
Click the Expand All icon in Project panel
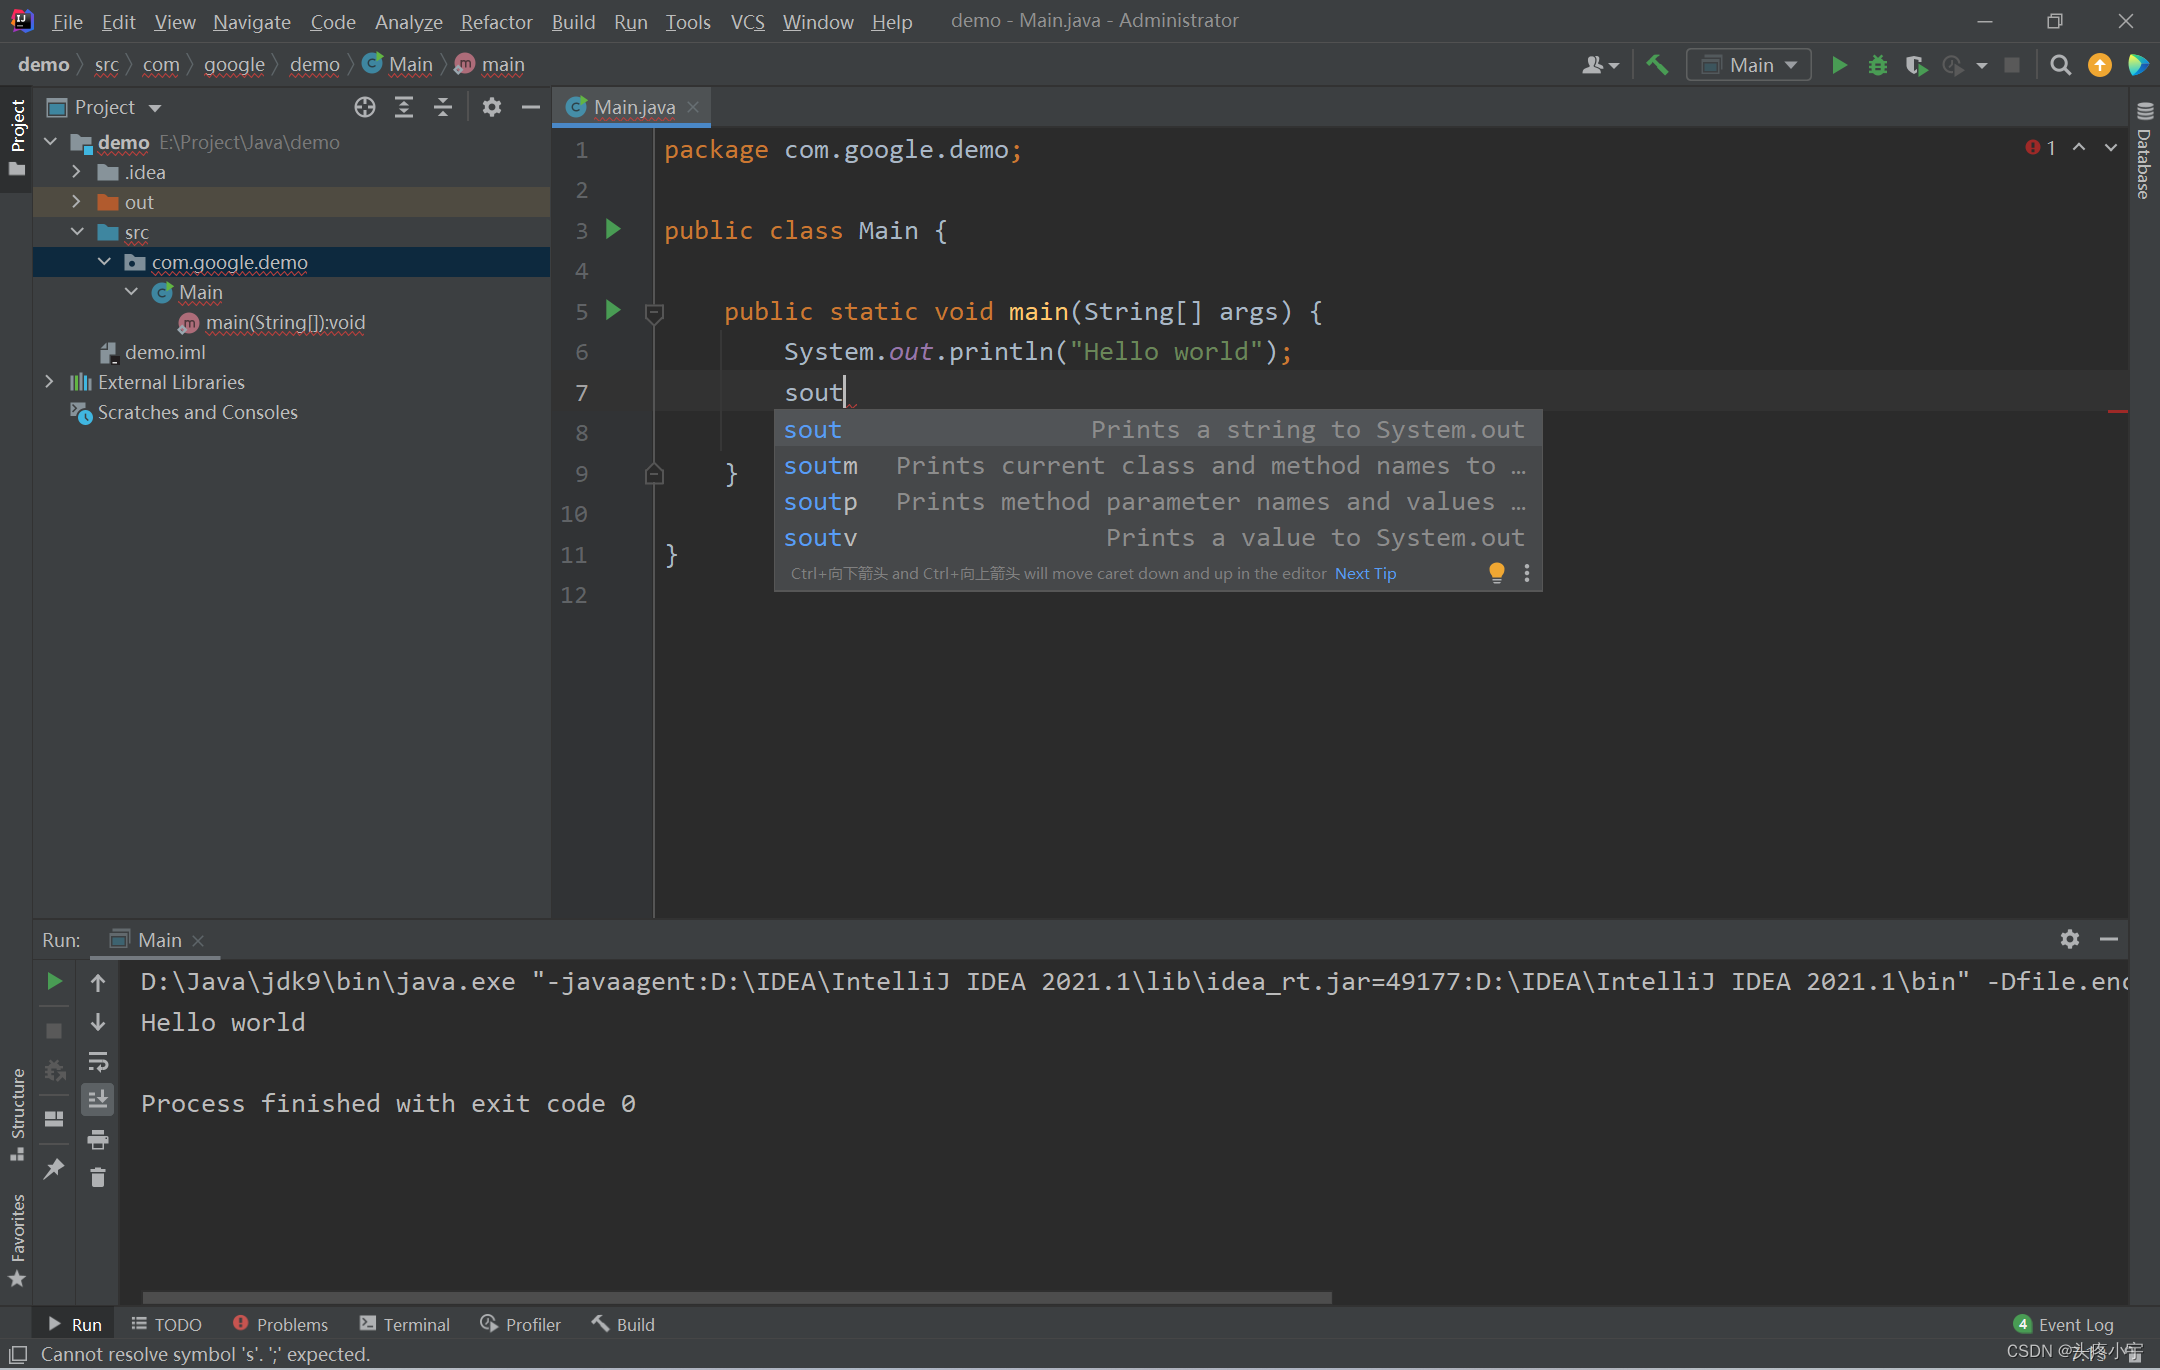tap(404, 107)
